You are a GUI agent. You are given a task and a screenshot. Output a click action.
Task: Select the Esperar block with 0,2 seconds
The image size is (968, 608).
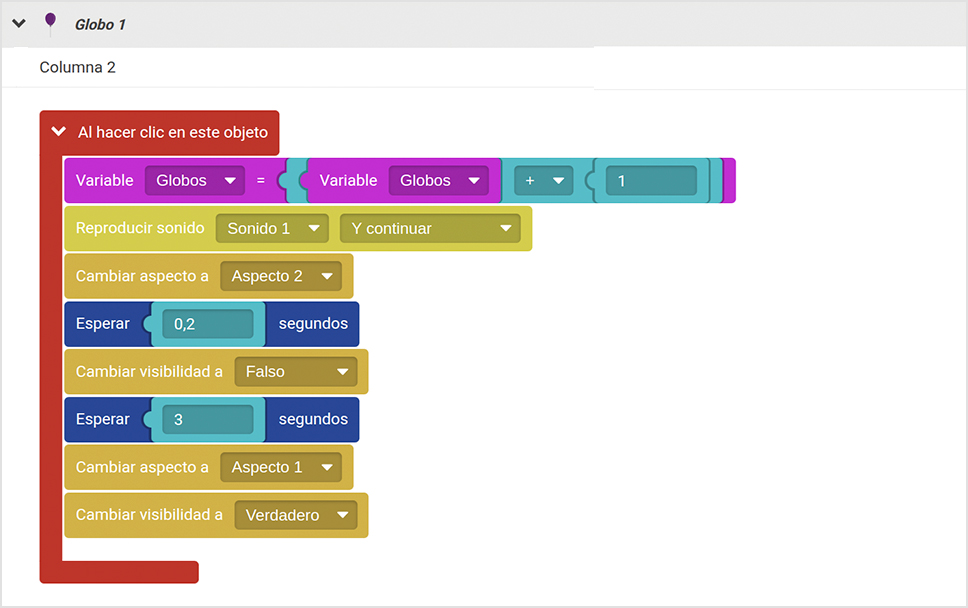[x=212, y=324]
